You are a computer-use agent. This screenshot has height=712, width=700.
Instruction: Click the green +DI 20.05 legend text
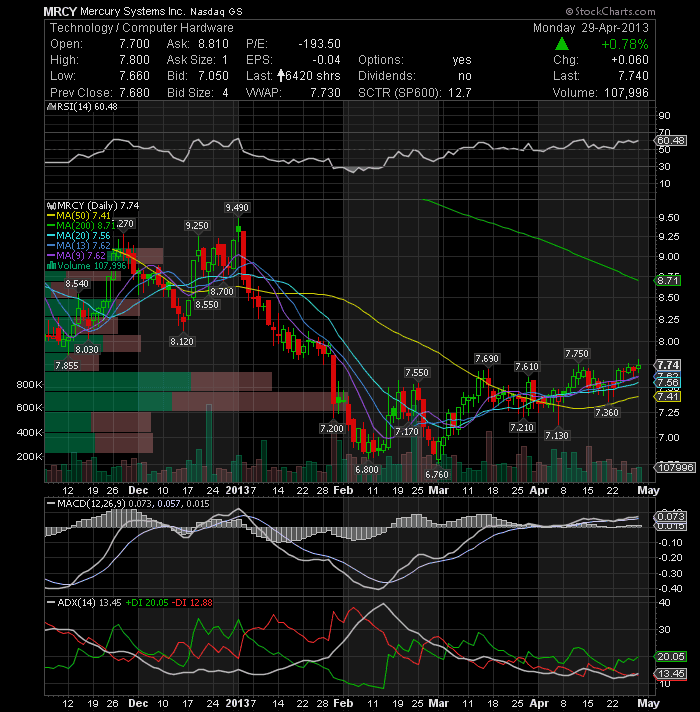(147, 603)
